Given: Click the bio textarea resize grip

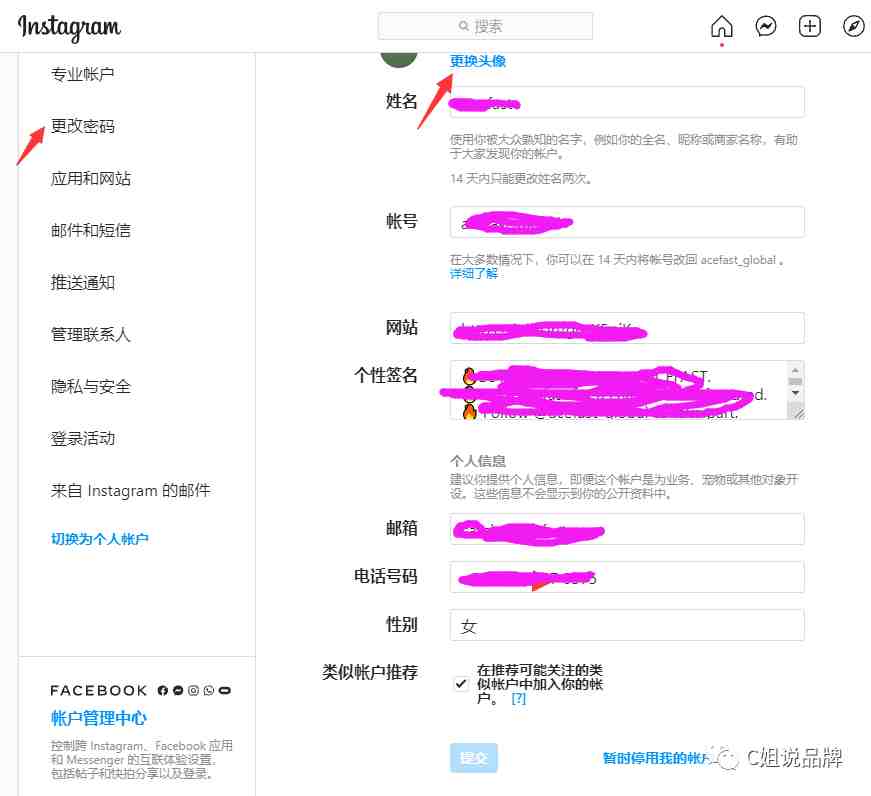Looking at the screenshot, I should 798,413.
